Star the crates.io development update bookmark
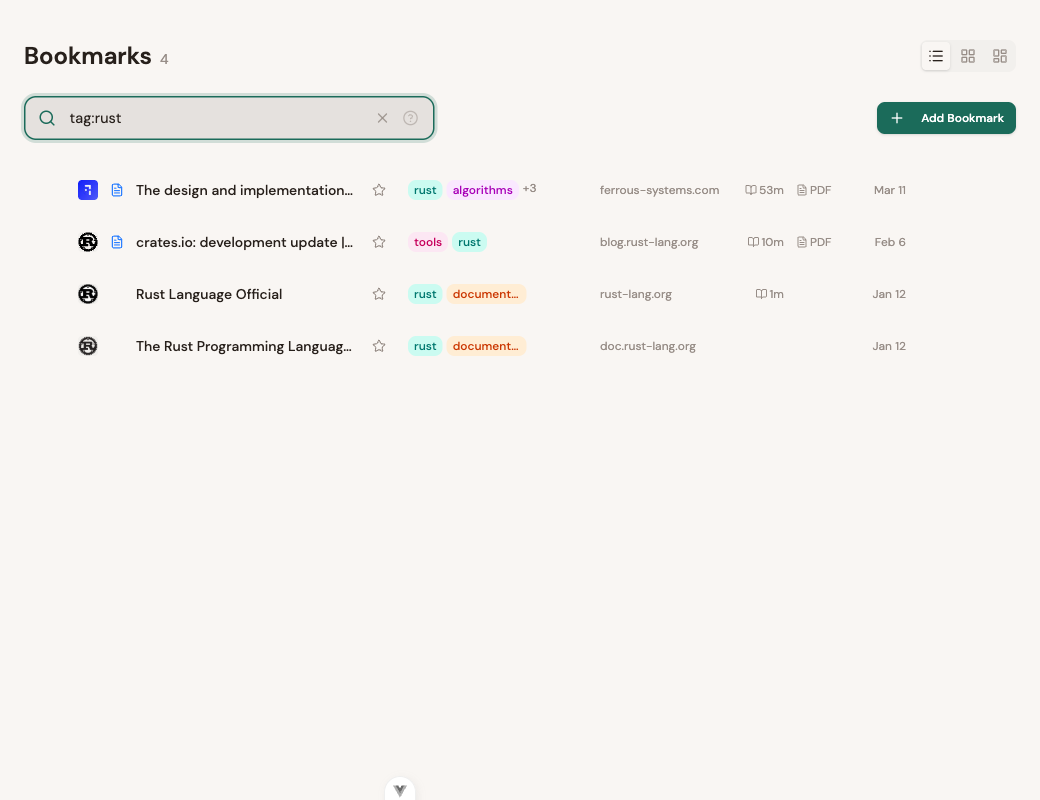1040x800 pixels. [379, 242]
